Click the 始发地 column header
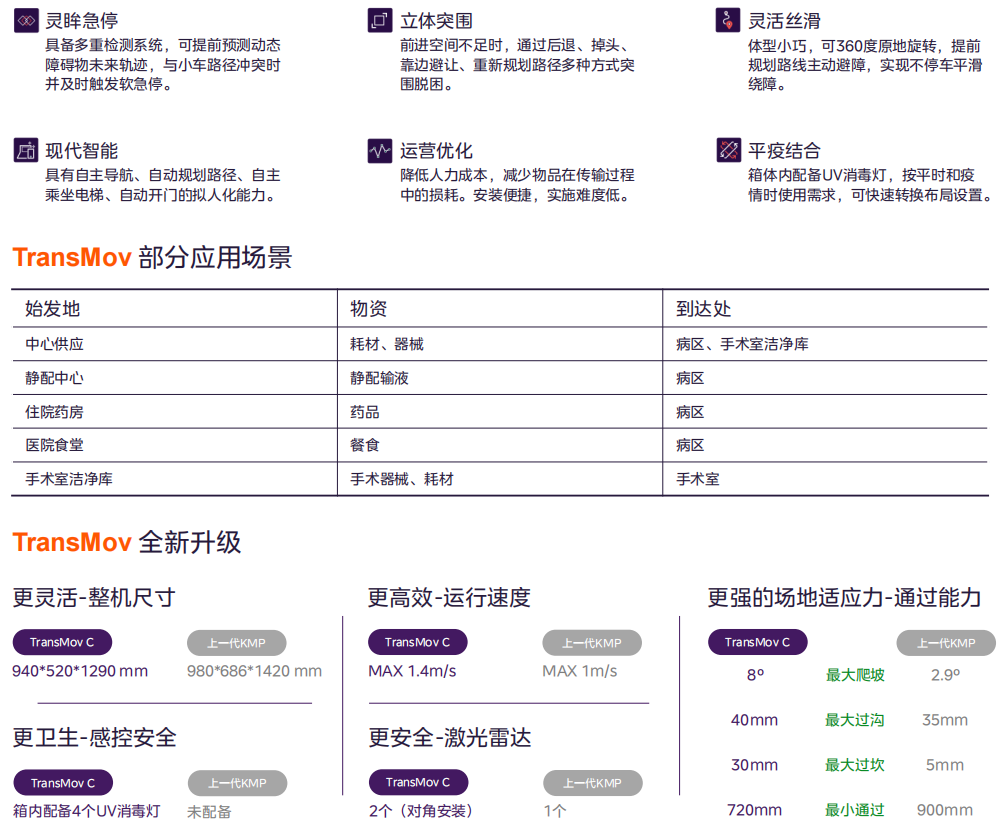This screenshot has width=1006, height=820. point(53,309)
